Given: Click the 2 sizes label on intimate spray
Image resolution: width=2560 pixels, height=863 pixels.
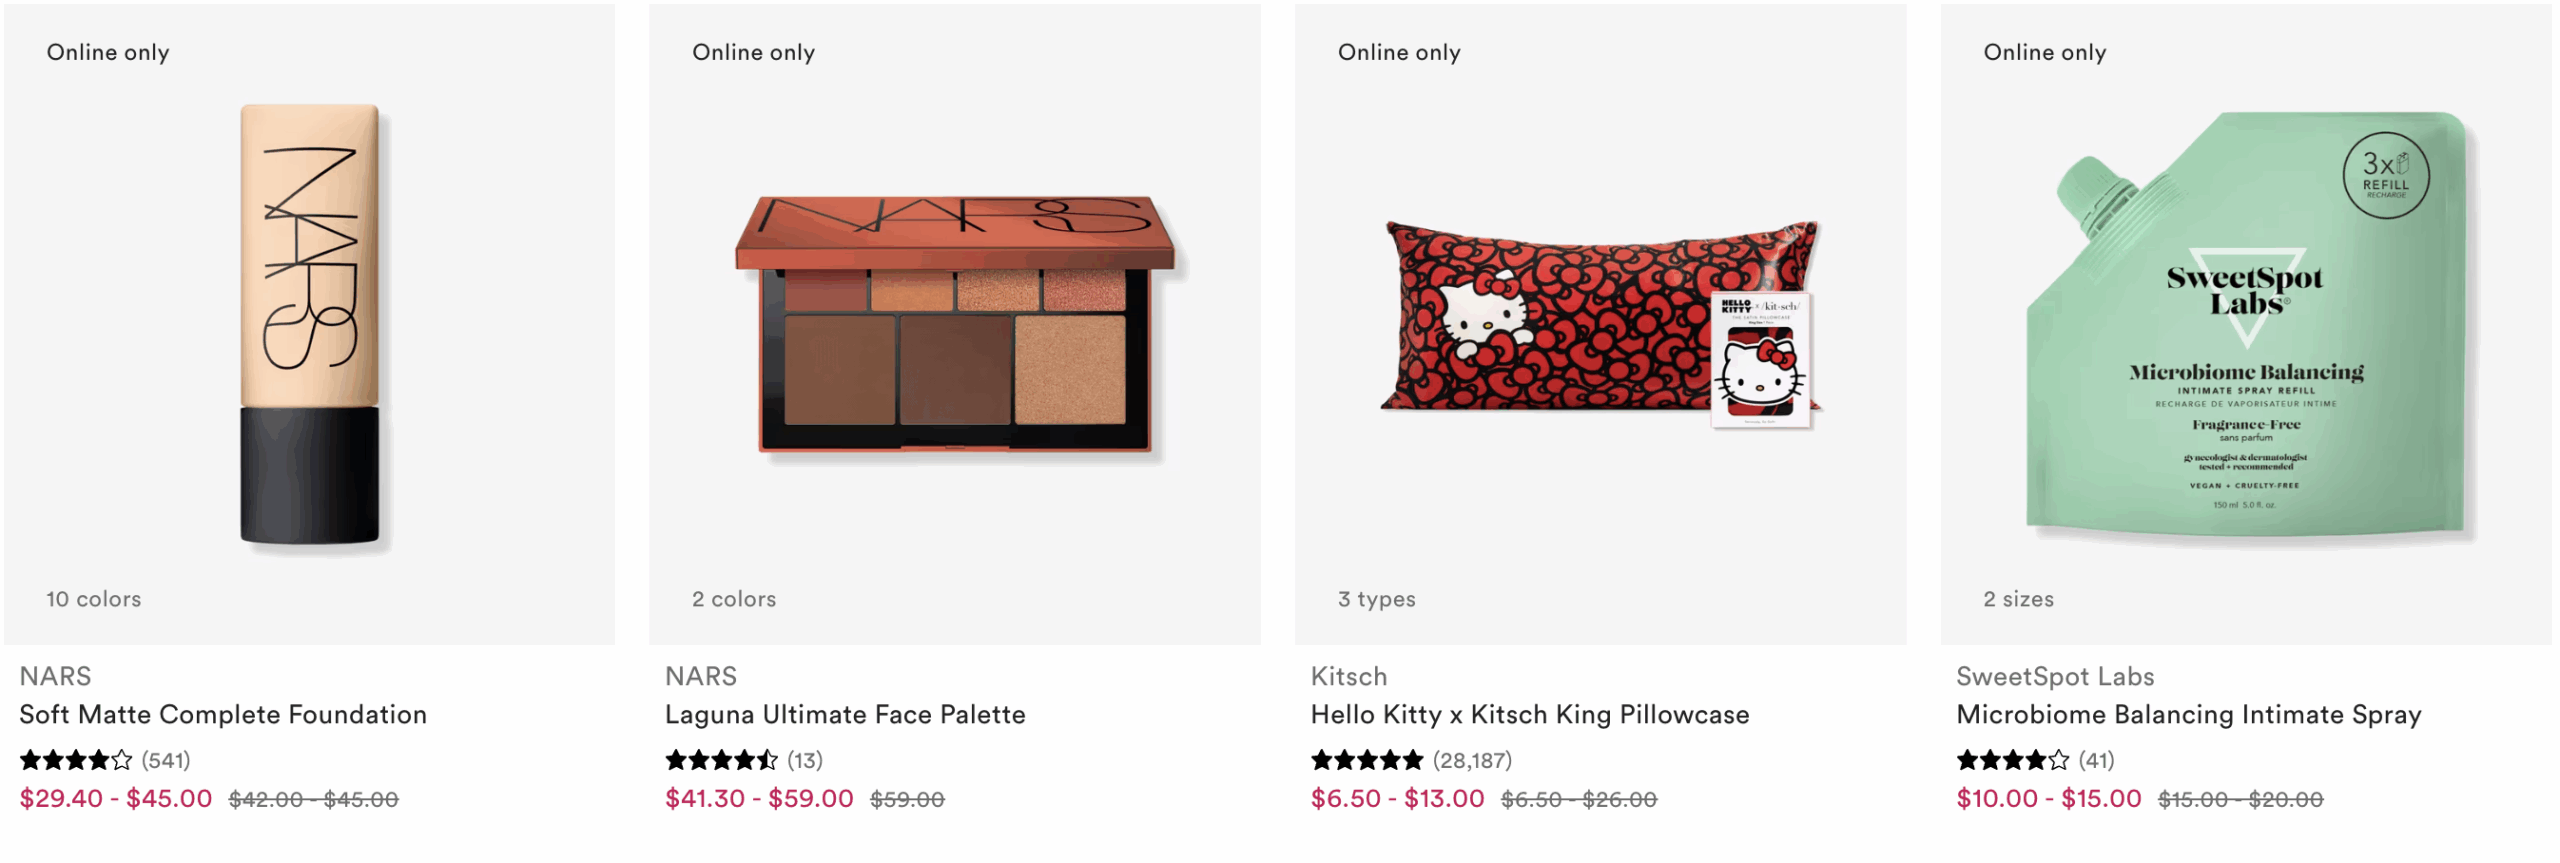Looking at the screenshot, I should [x=2019, y=599].
